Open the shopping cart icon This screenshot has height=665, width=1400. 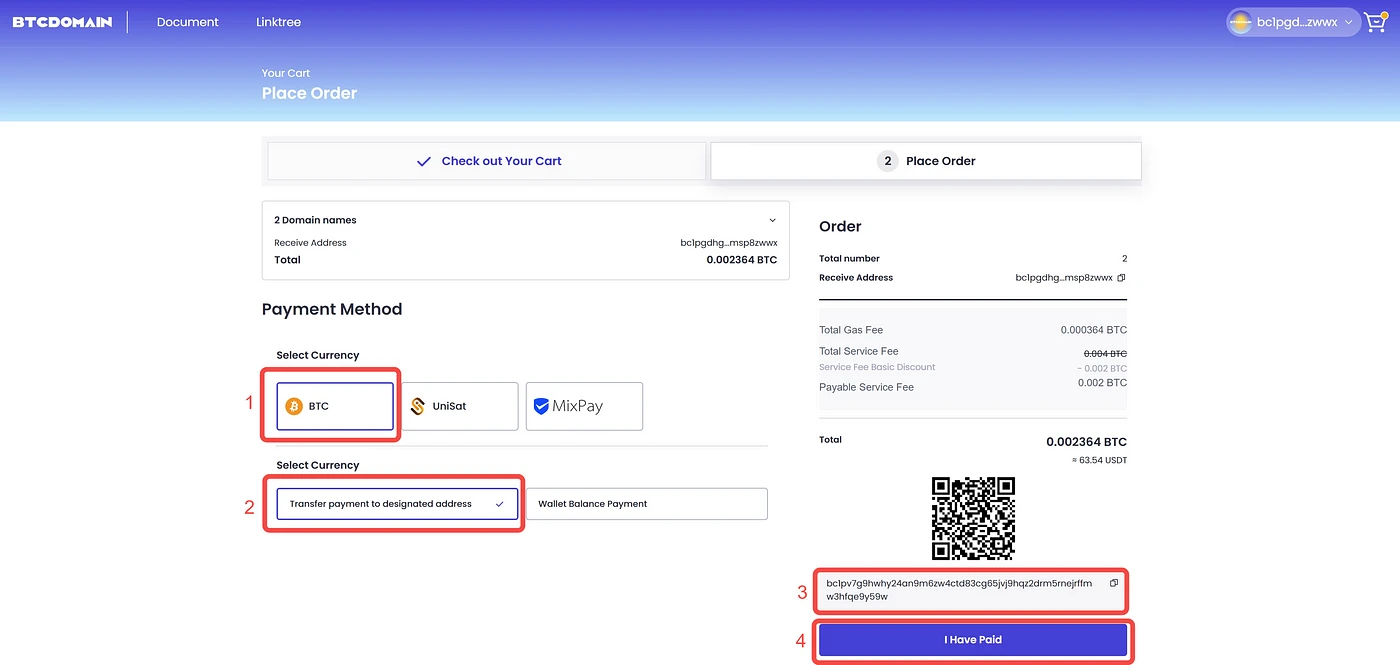click(x=1375, y=22)
